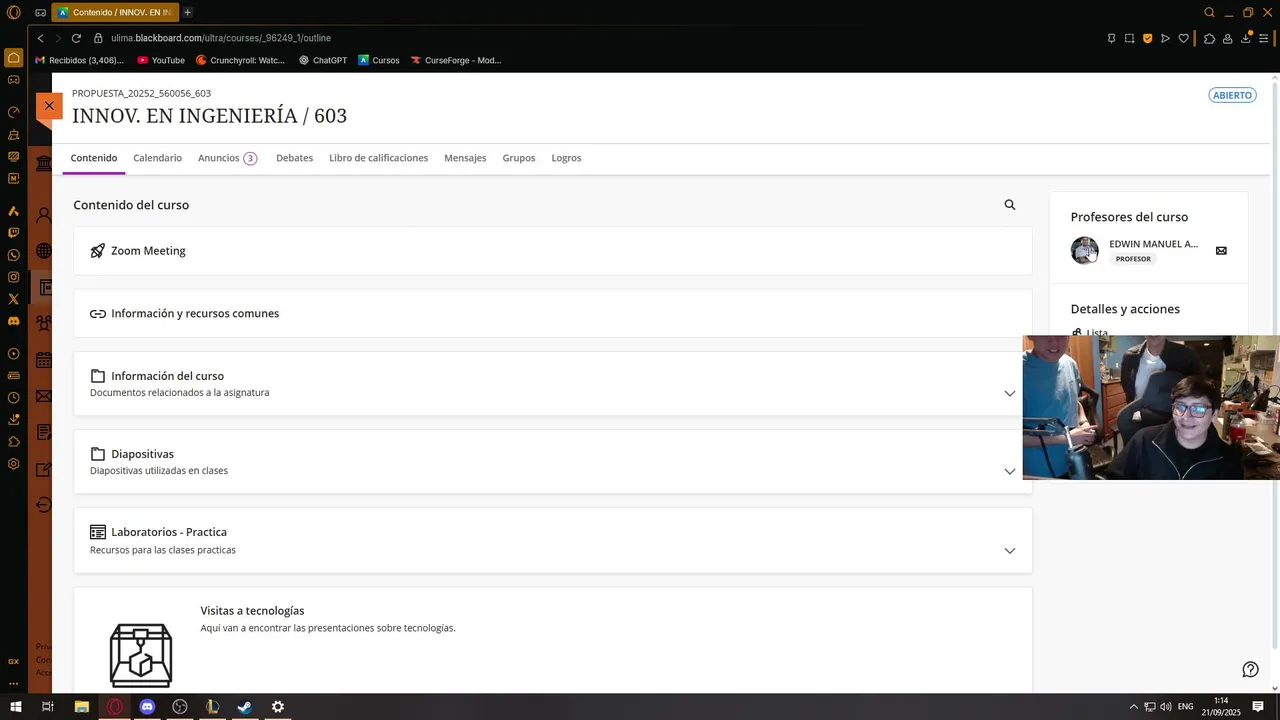Select the Contenido tab

[94, 158]
